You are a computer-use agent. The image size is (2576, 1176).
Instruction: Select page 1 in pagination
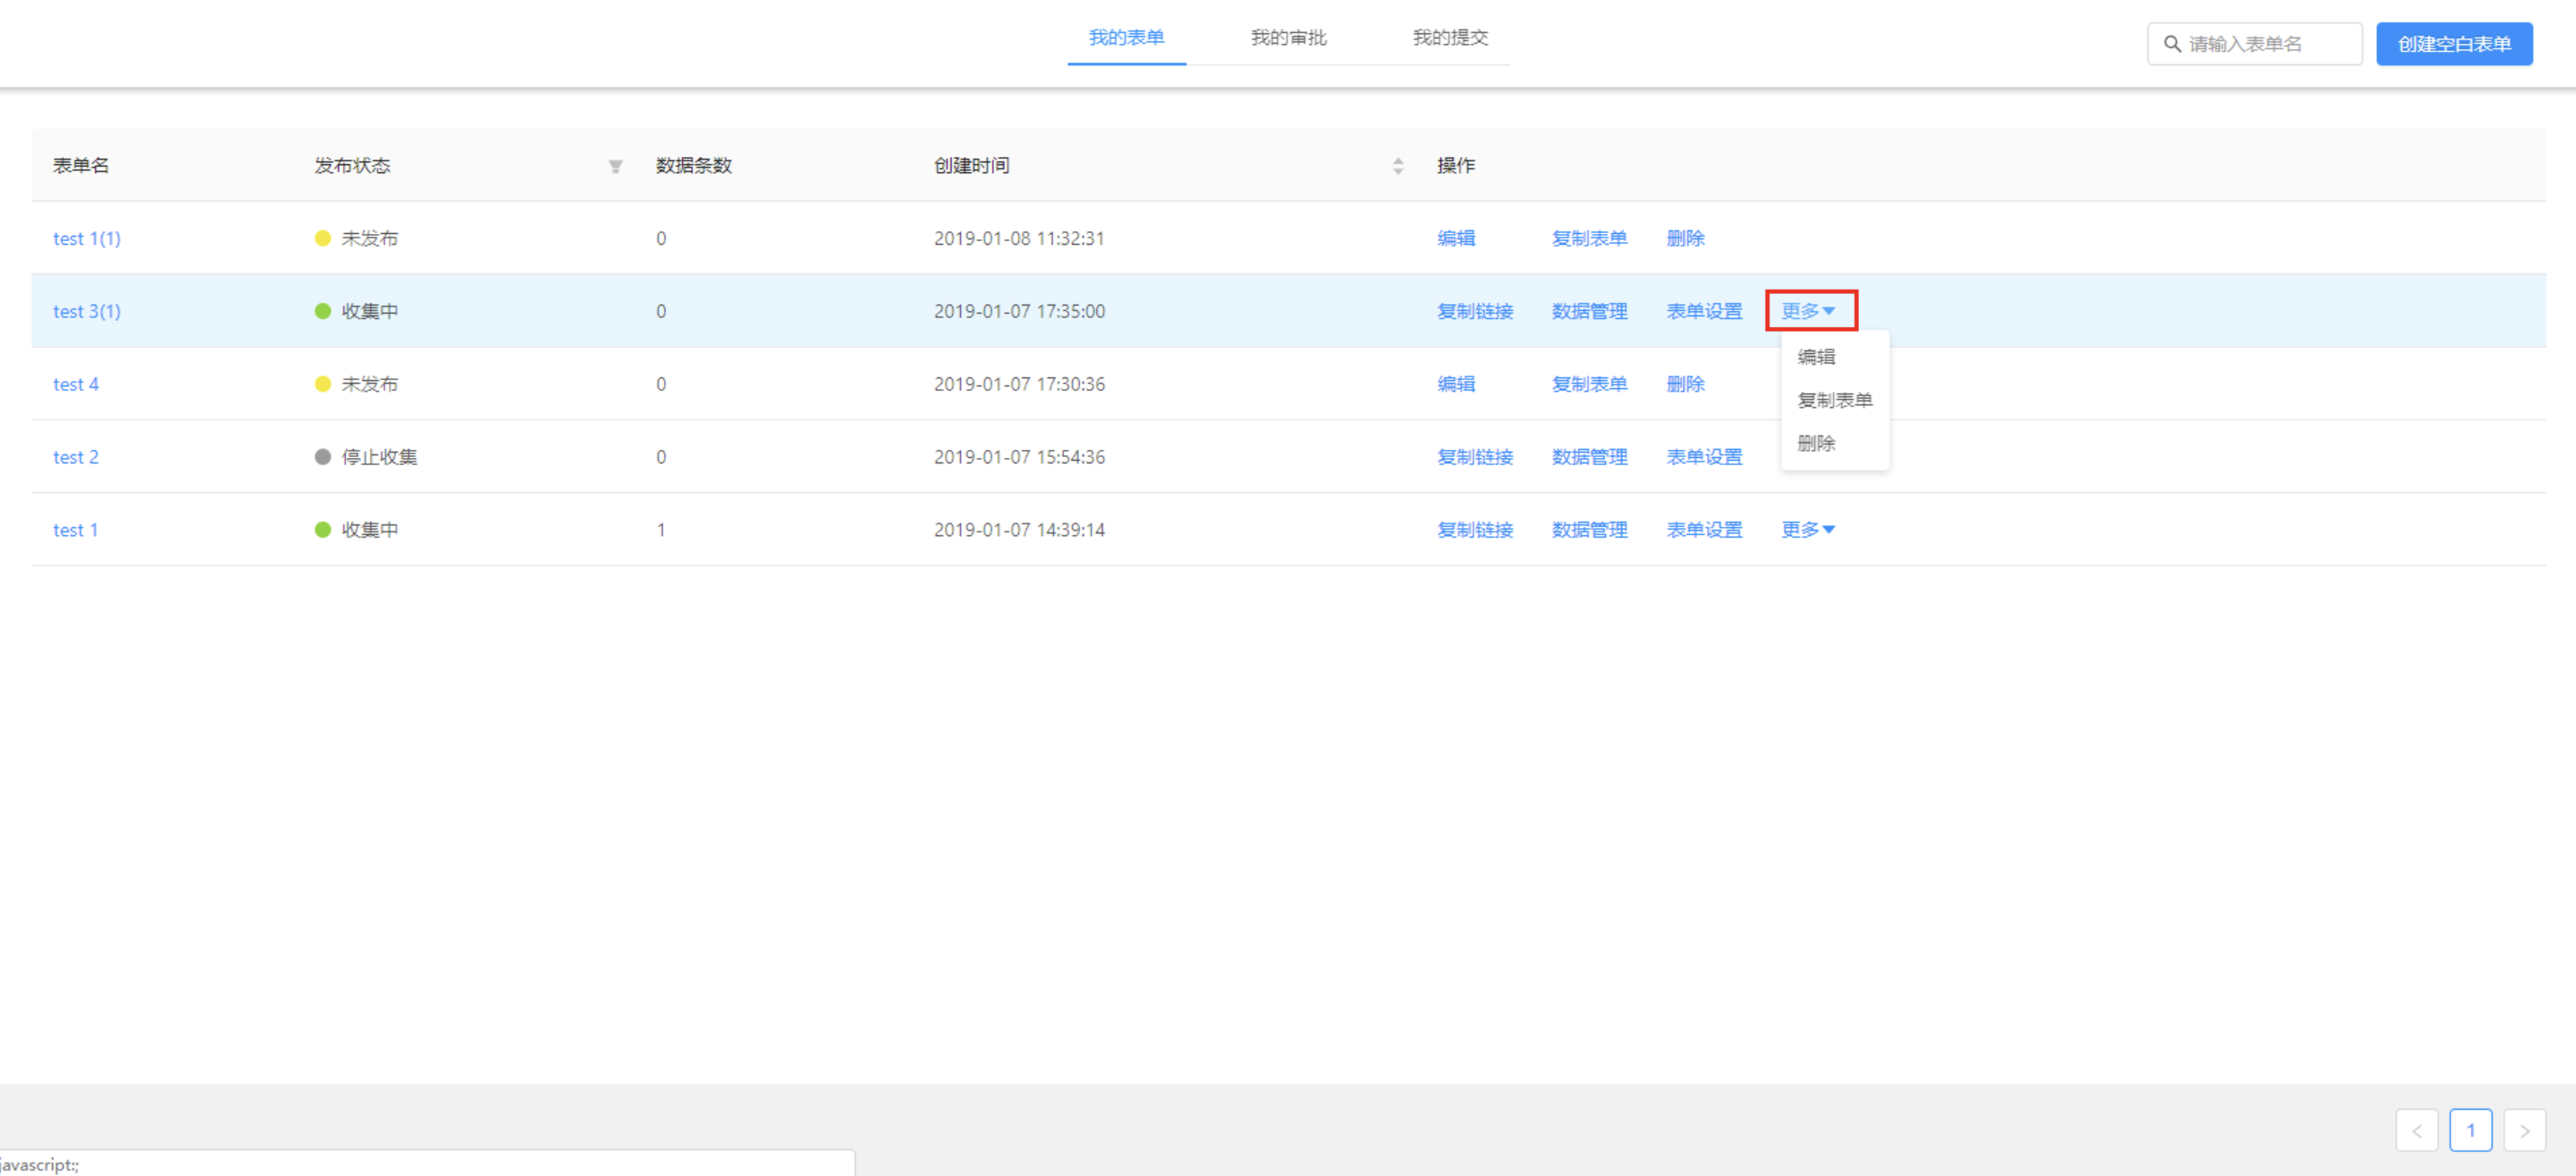point(2470,1131)
